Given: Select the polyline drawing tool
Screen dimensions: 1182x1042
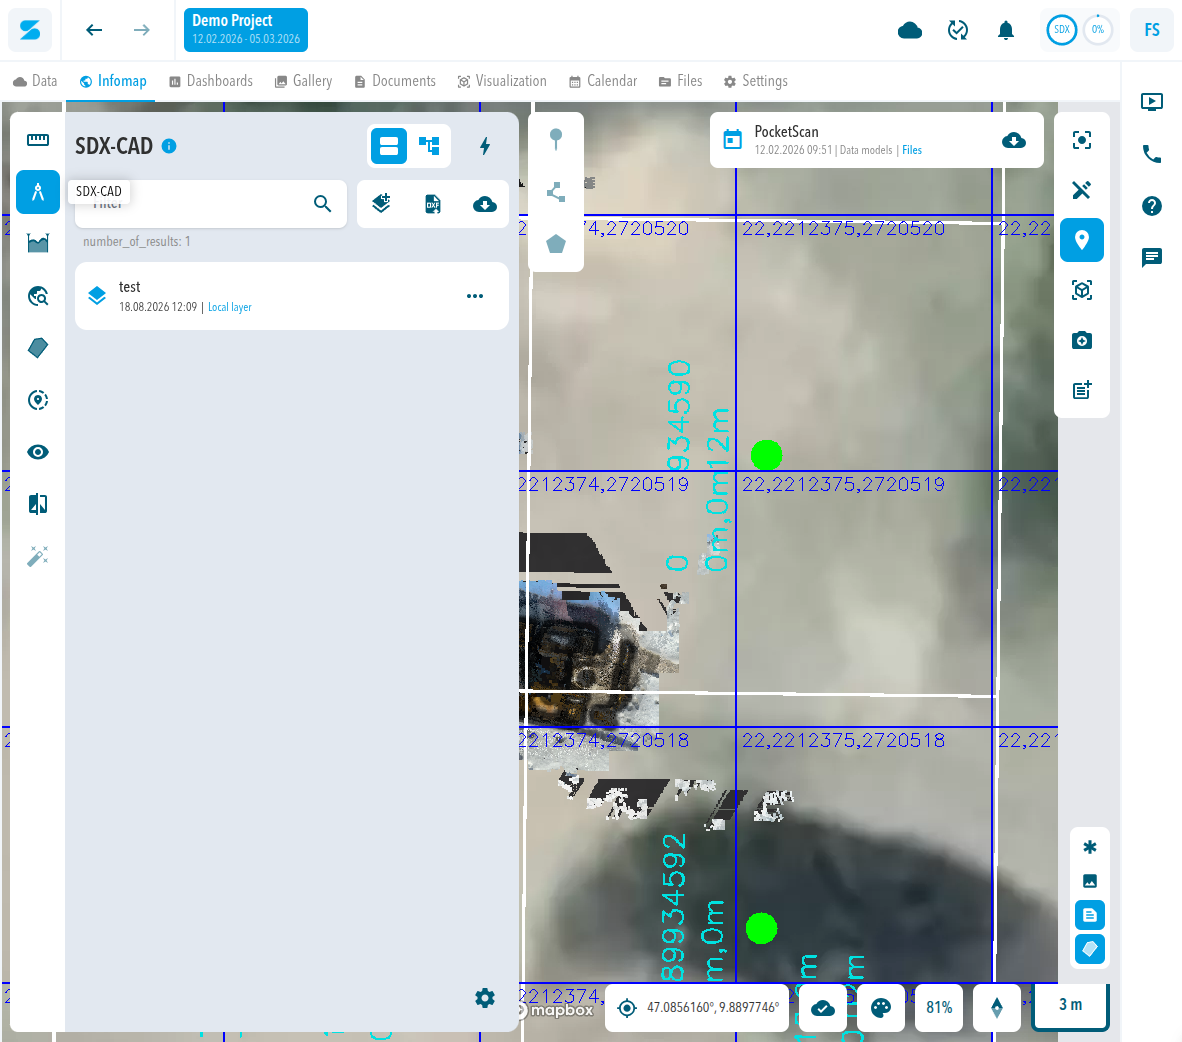Looking at the screenshot, I should point(556,192).
